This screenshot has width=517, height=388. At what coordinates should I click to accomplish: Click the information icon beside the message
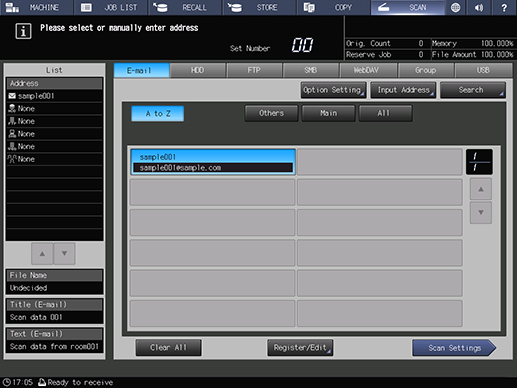click(x=23, y=31)
